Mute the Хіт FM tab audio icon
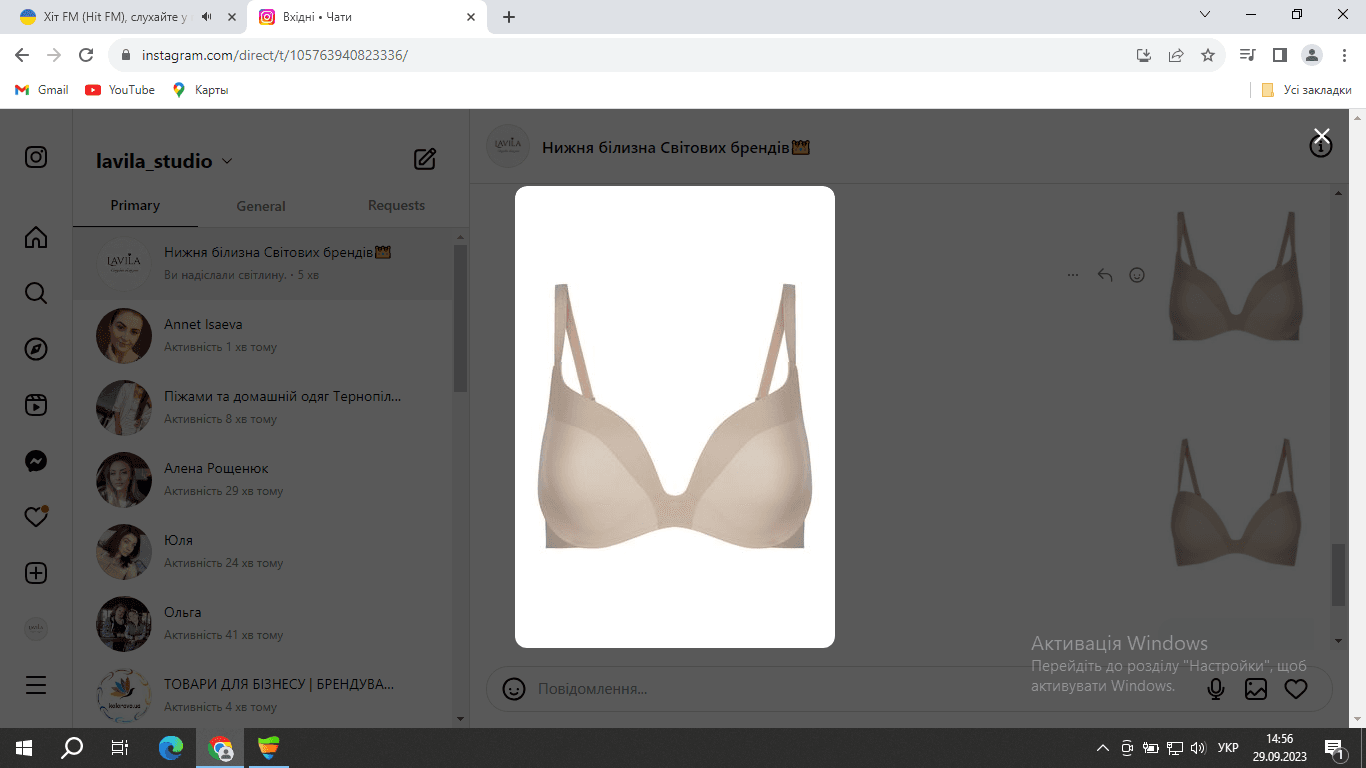The height and width of the screenshot is (768, 1366). (207, 17)
